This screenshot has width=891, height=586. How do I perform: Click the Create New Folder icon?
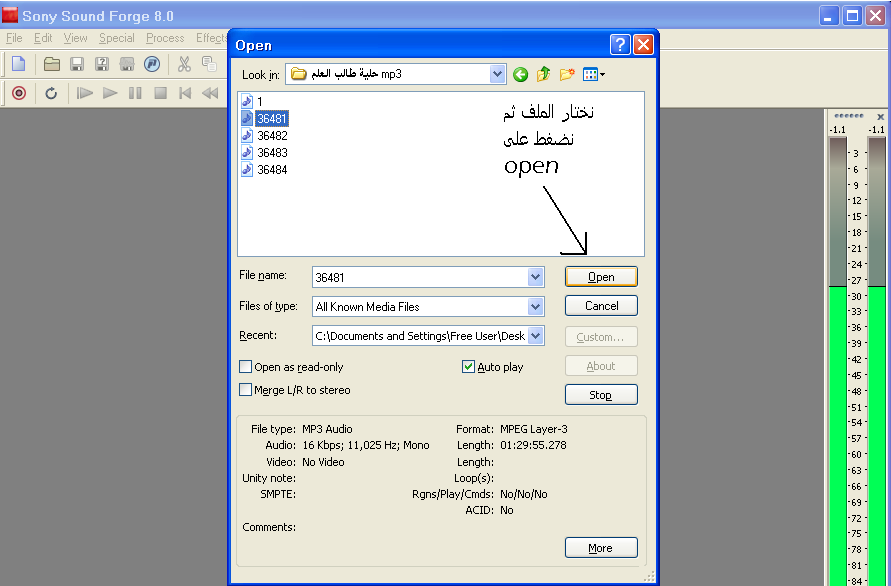tap(567, 74)
